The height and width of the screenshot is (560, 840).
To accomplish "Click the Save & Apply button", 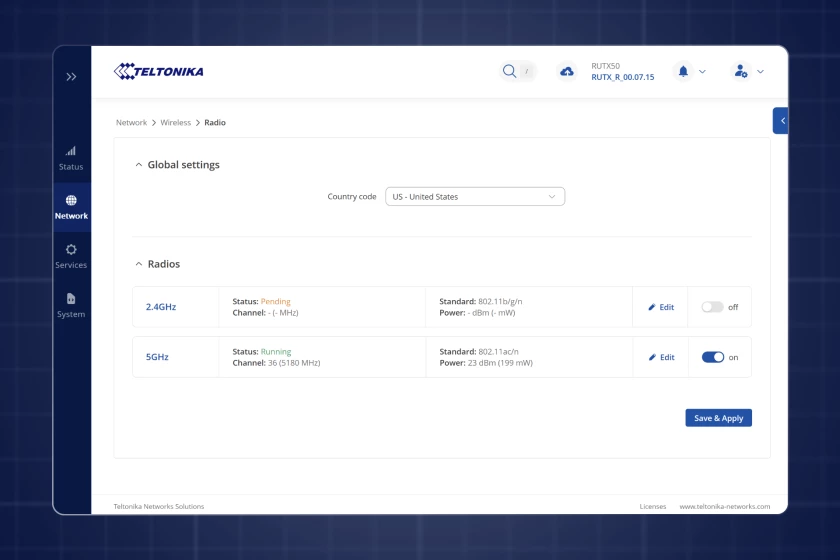I will click(x=718, y=418).
